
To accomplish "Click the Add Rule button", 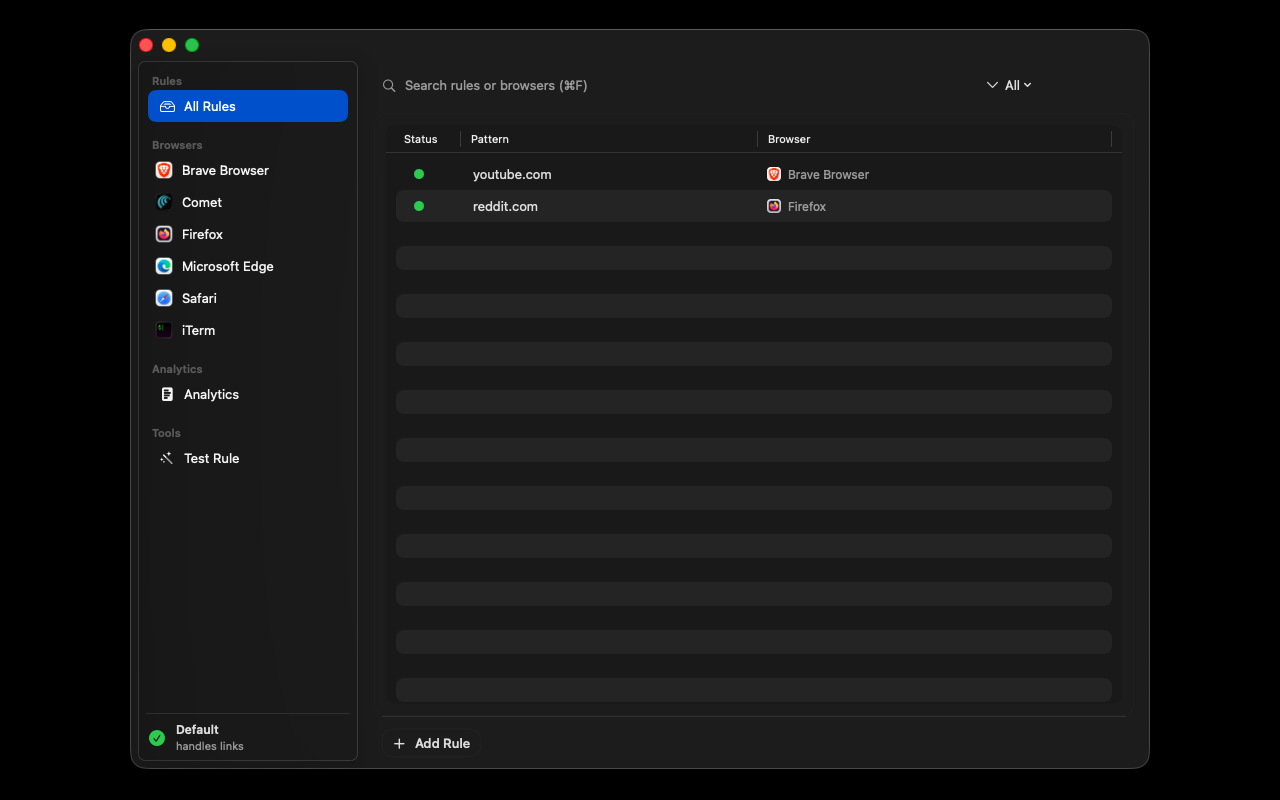I will pos(432,743).
